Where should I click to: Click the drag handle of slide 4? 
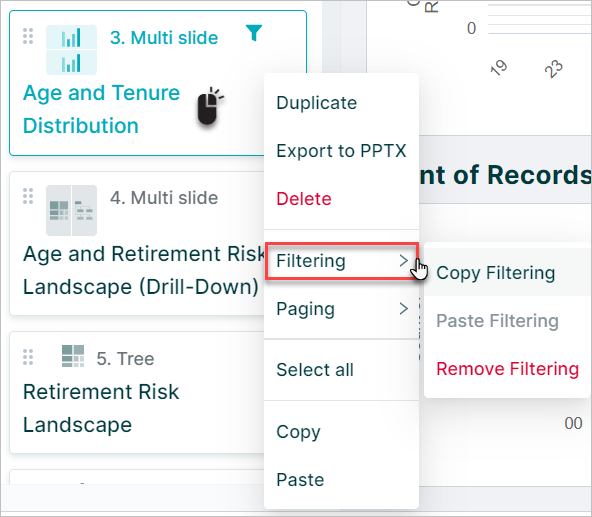(x=28, y=196)
